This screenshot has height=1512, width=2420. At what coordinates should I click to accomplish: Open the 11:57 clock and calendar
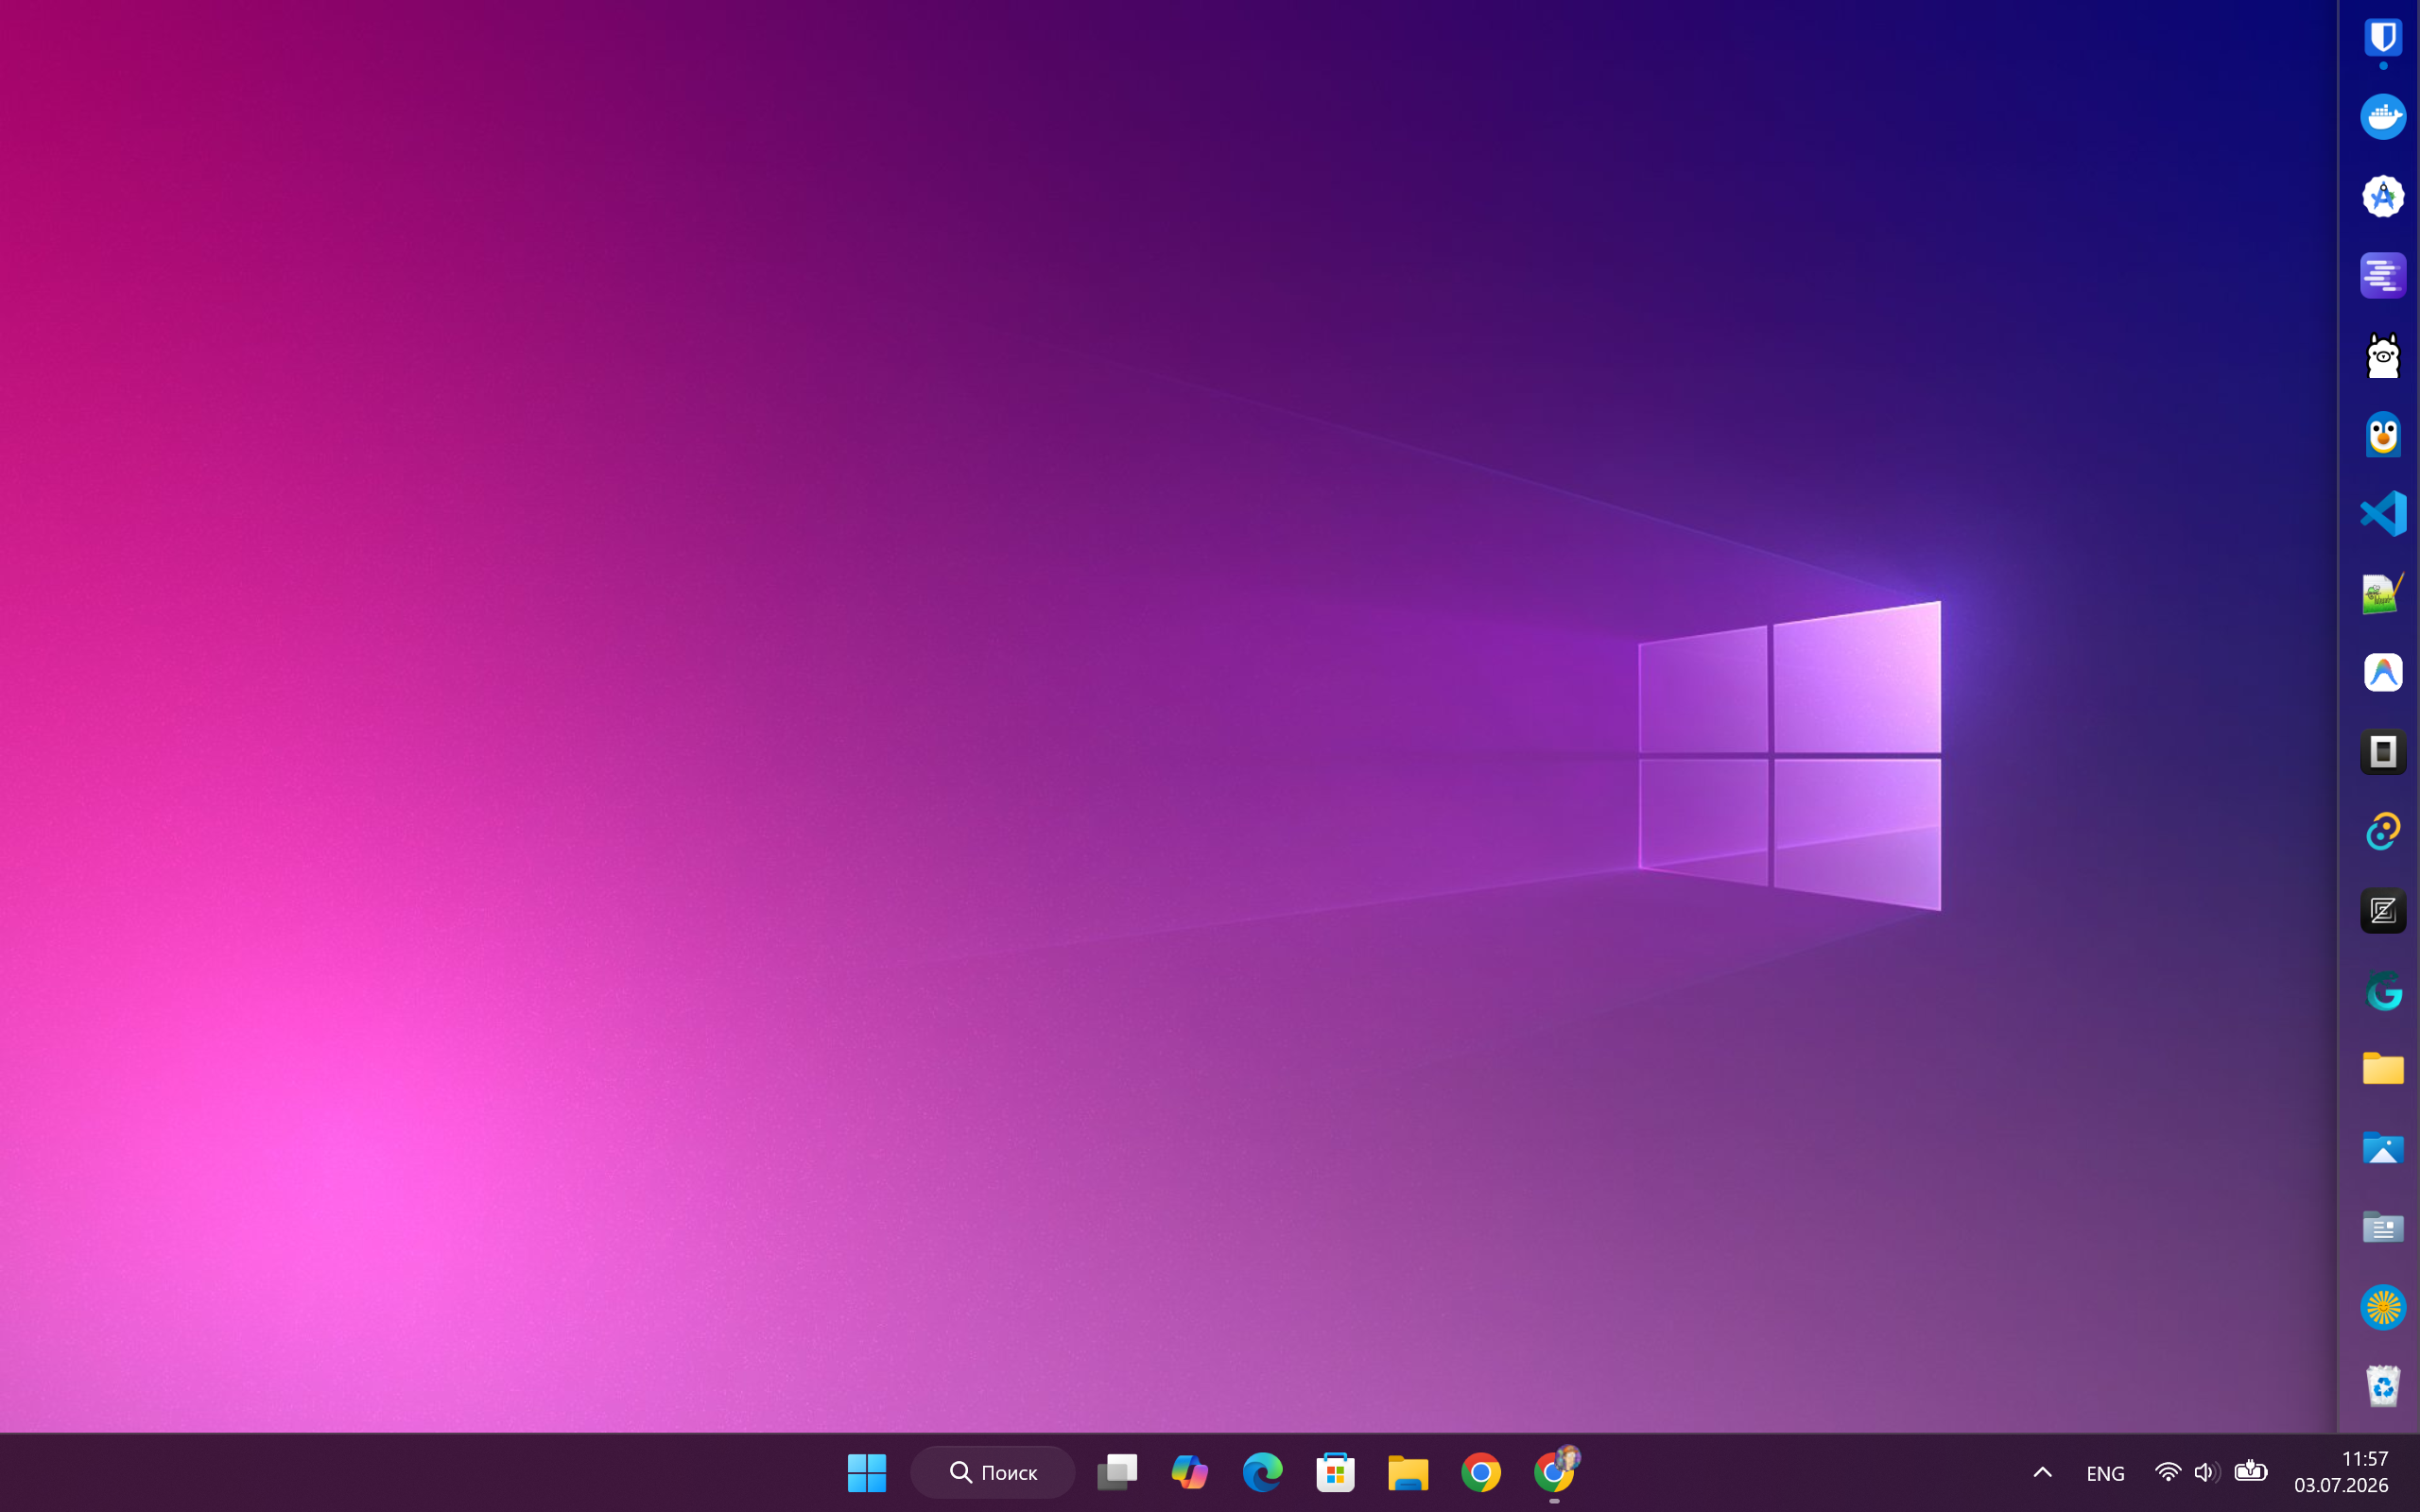[x=2341, y=1472]
